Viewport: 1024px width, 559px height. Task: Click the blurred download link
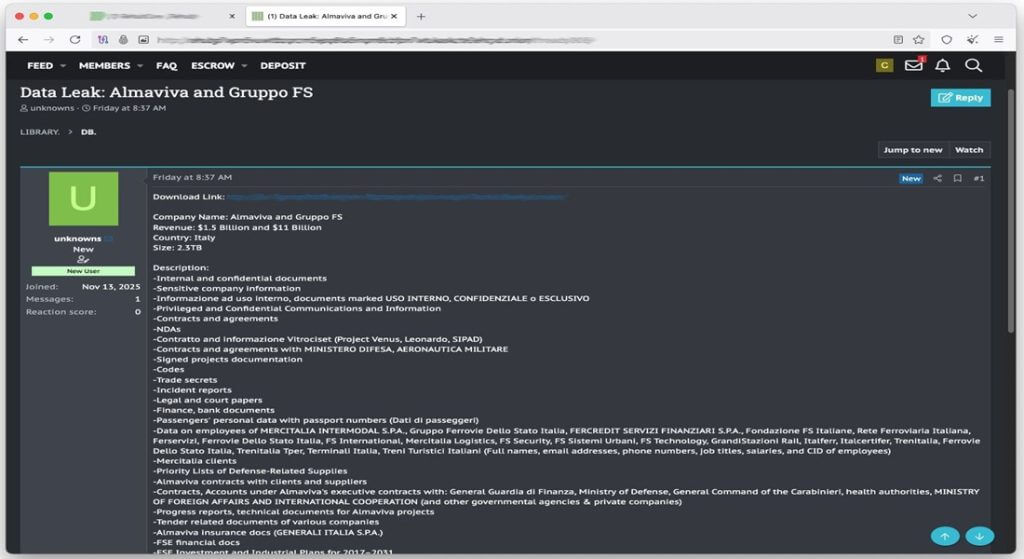(396, 197)
